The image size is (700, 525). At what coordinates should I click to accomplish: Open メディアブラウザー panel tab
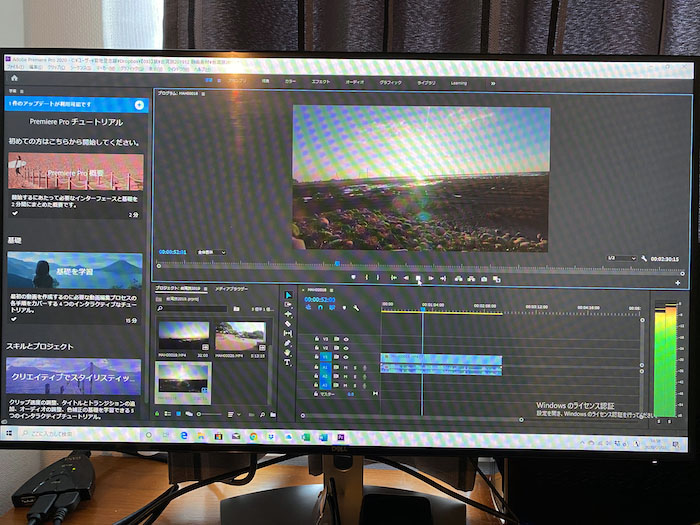(x=231, y=289)
